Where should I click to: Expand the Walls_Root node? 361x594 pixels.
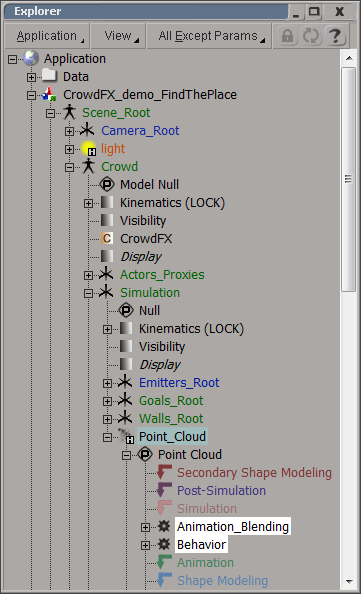[x=107, y=419]
